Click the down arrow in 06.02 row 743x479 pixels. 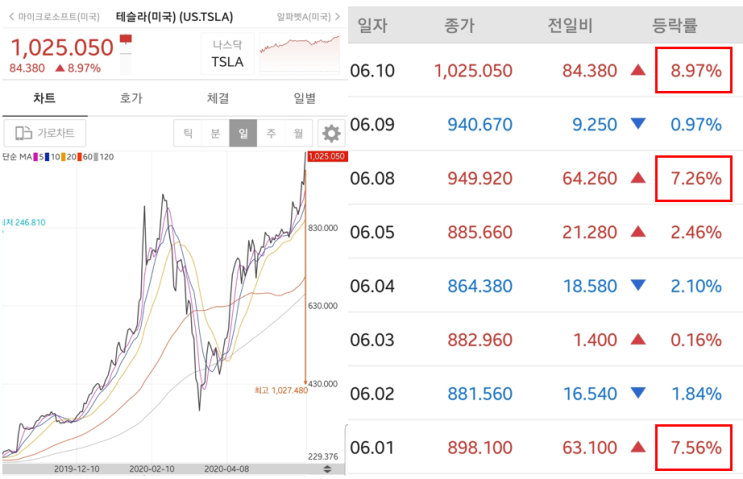point(638,393)
